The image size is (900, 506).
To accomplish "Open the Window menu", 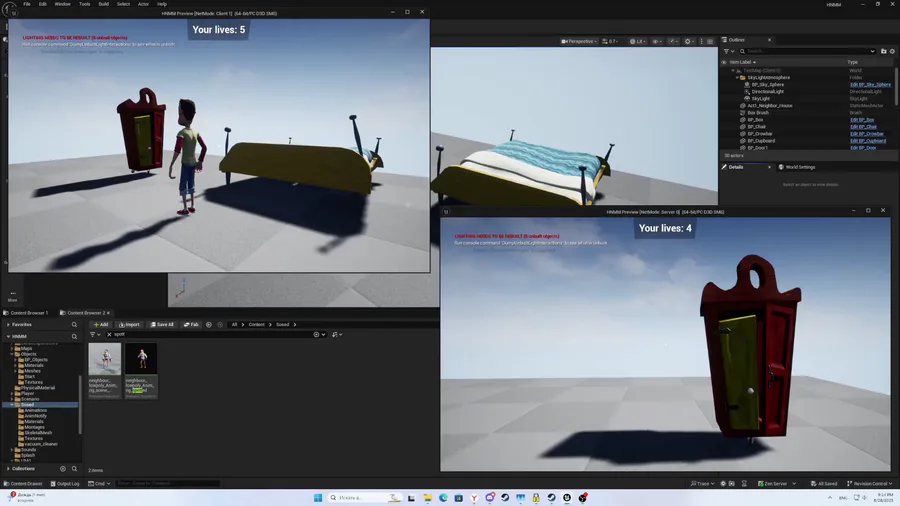I will click(62, 4).
